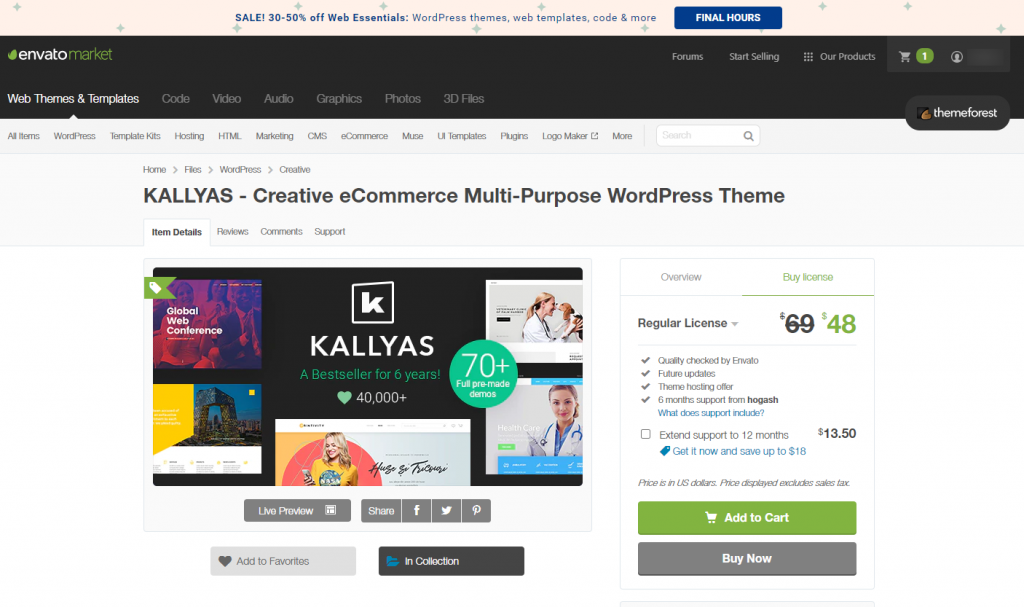Toggle the In Collection button

click(x=451, y=561)
